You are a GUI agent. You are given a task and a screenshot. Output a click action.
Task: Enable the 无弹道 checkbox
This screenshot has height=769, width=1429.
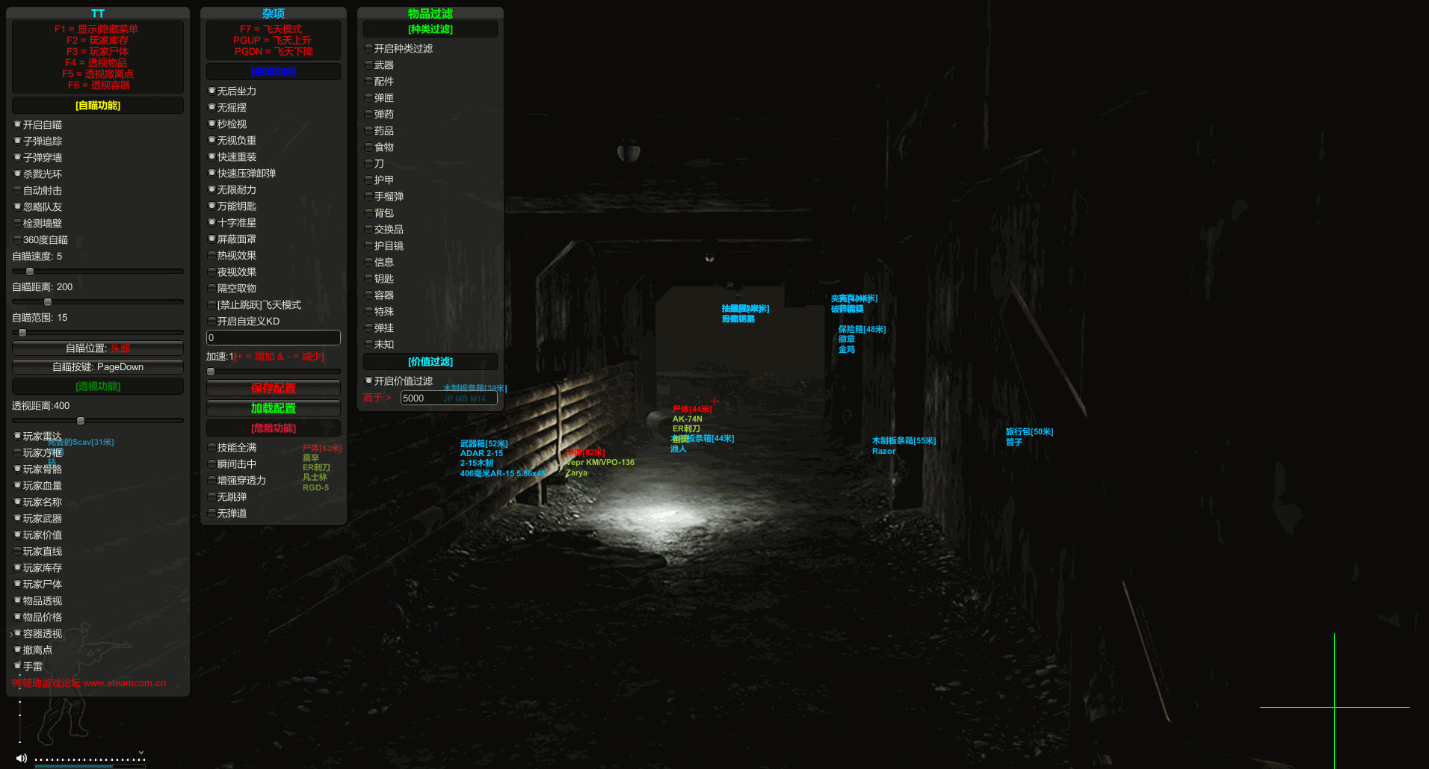pyautogui.click(x=211, y=513)
